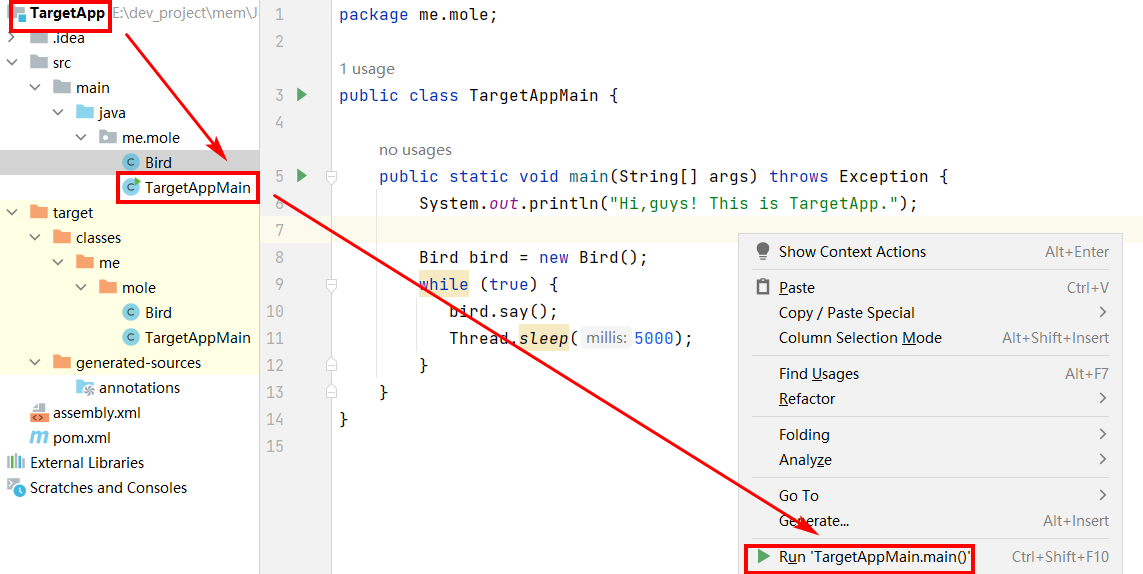Collapse the src folder chevron
1143x574 pixels.
(12, 63)
